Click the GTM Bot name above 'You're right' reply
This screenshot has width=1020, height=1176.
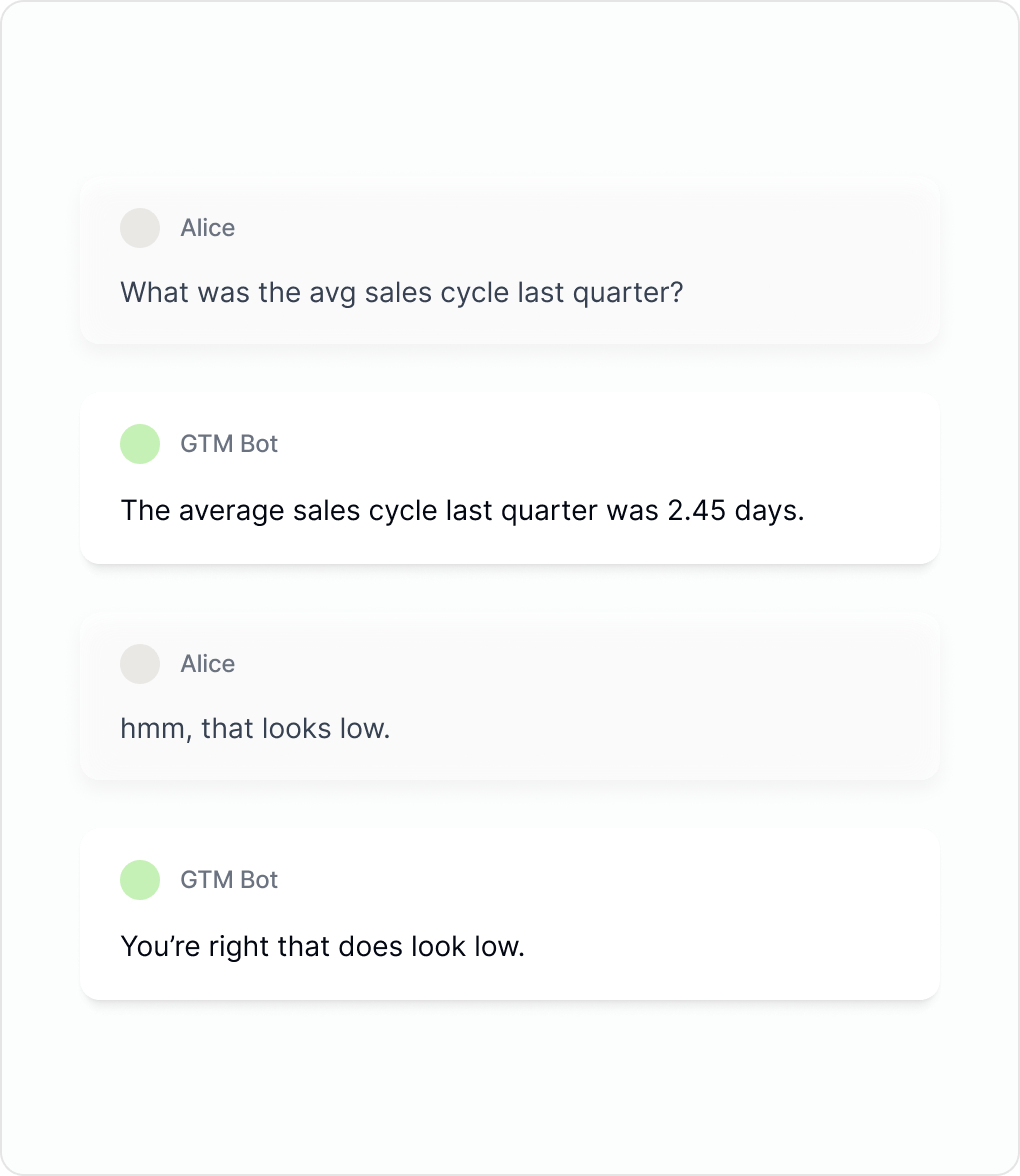coord(229,880)
